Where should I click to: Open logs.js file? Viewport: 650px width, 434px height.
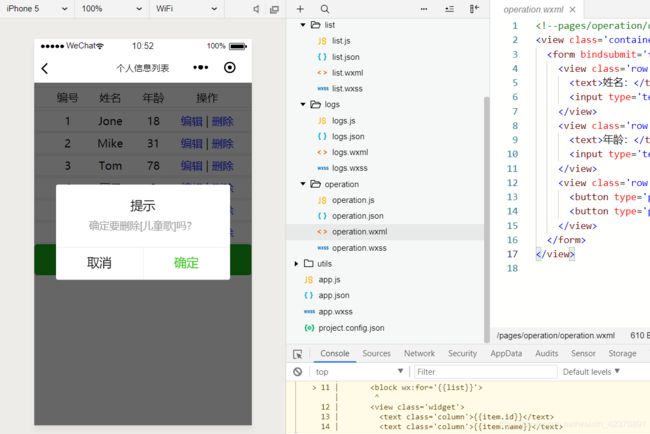click(343, 121)
